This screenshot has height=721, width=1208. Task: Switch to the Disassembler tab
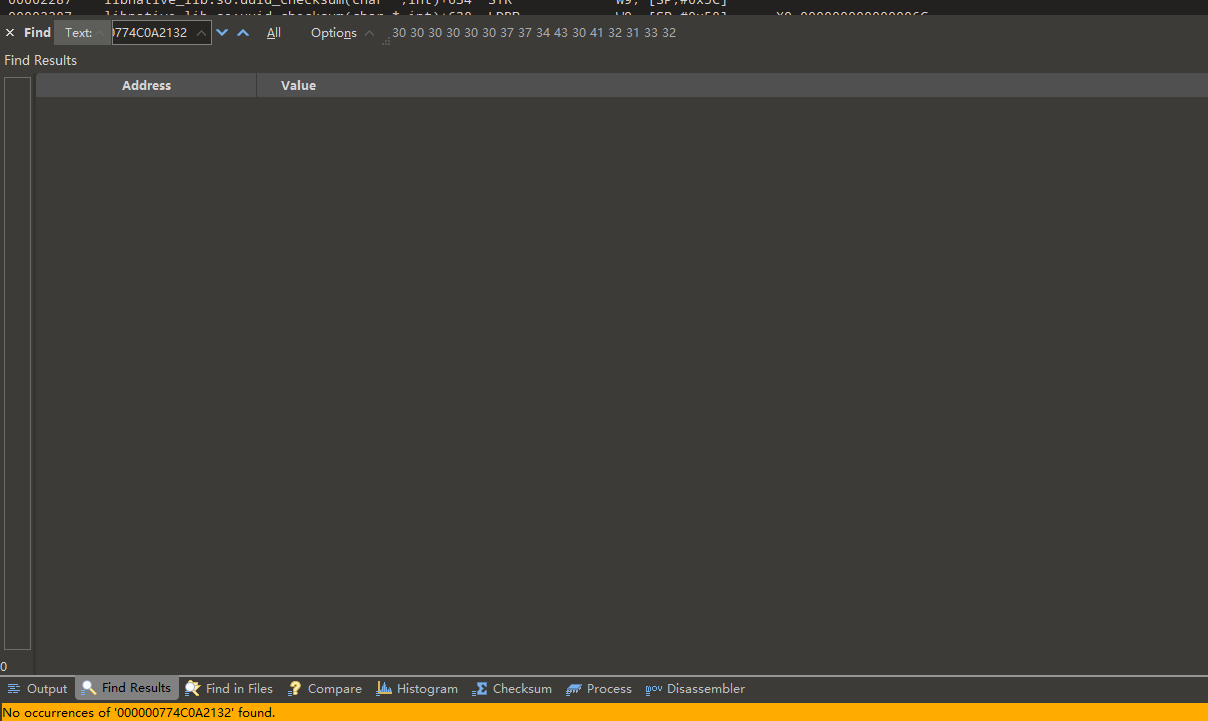coord(695,689)
